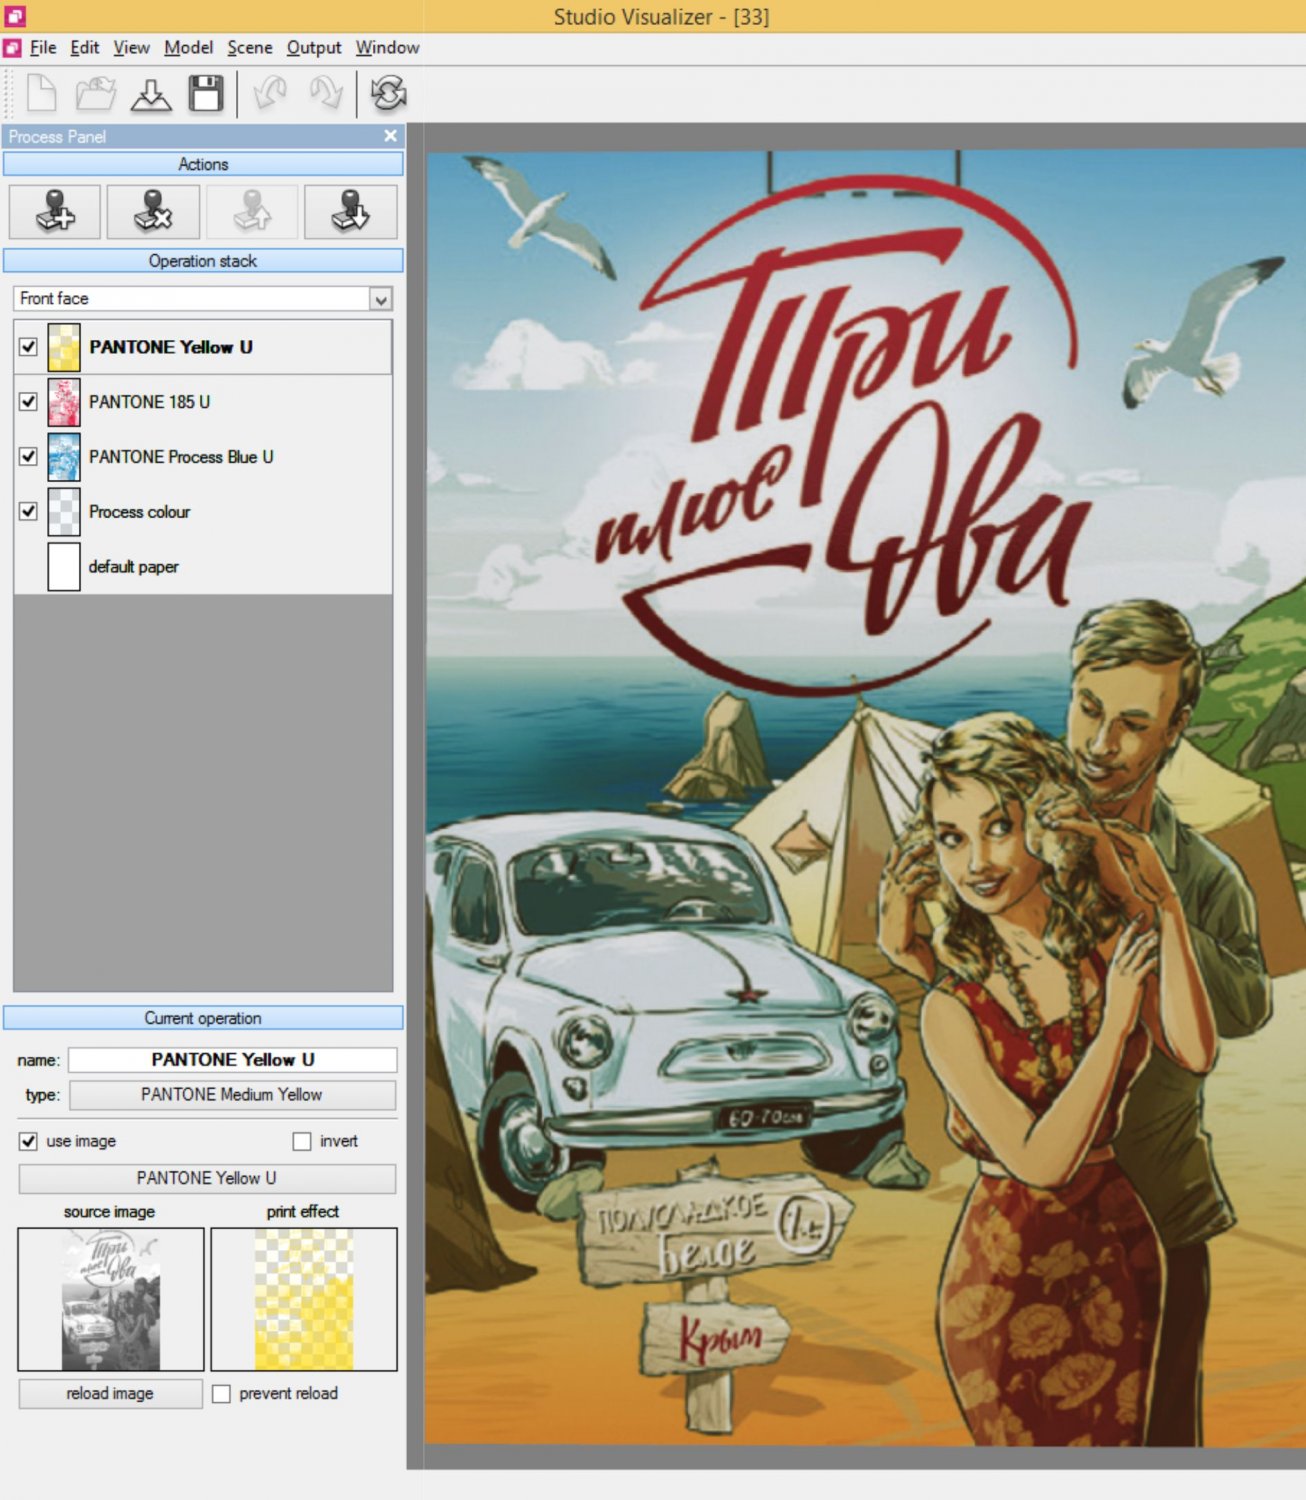1306x1500 pixels.
Task: Open the PANTONE Medium Yellow type selector
Action: pos(232,1095)
